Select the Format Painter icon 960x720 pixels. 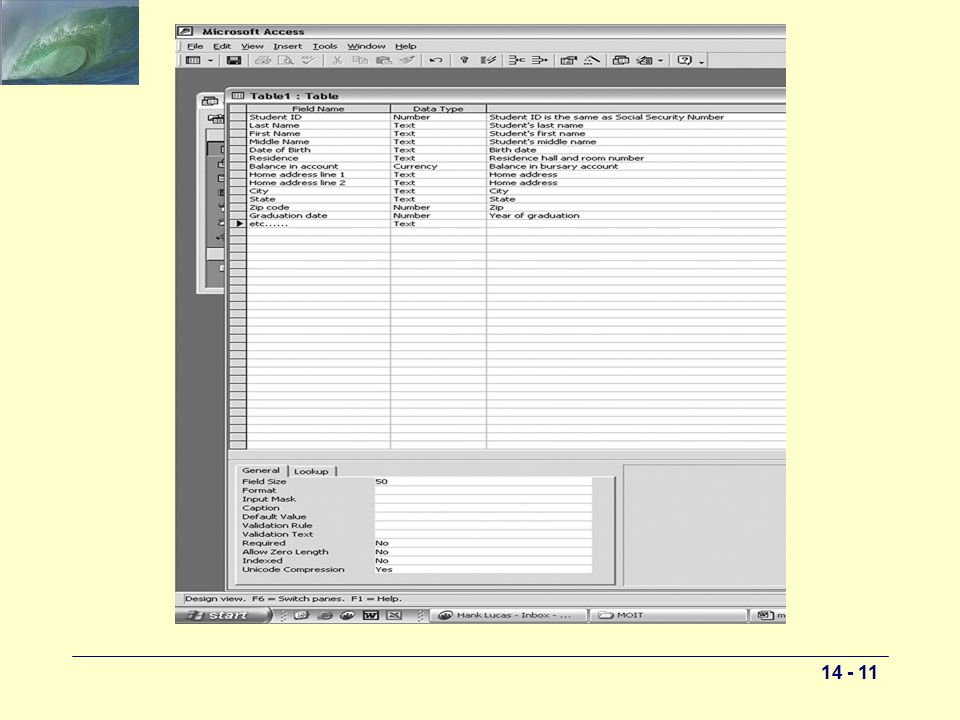point(407,60)
